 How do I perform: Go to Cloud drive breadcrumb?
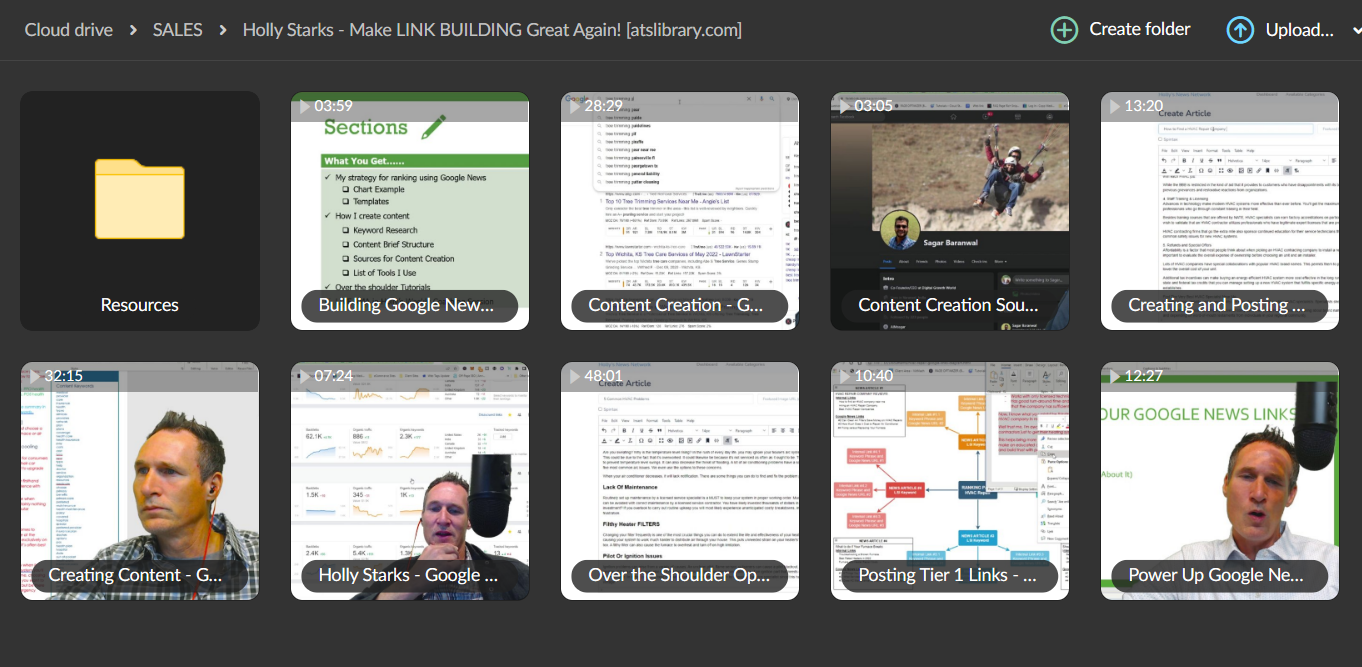click(x=69, y=30)
